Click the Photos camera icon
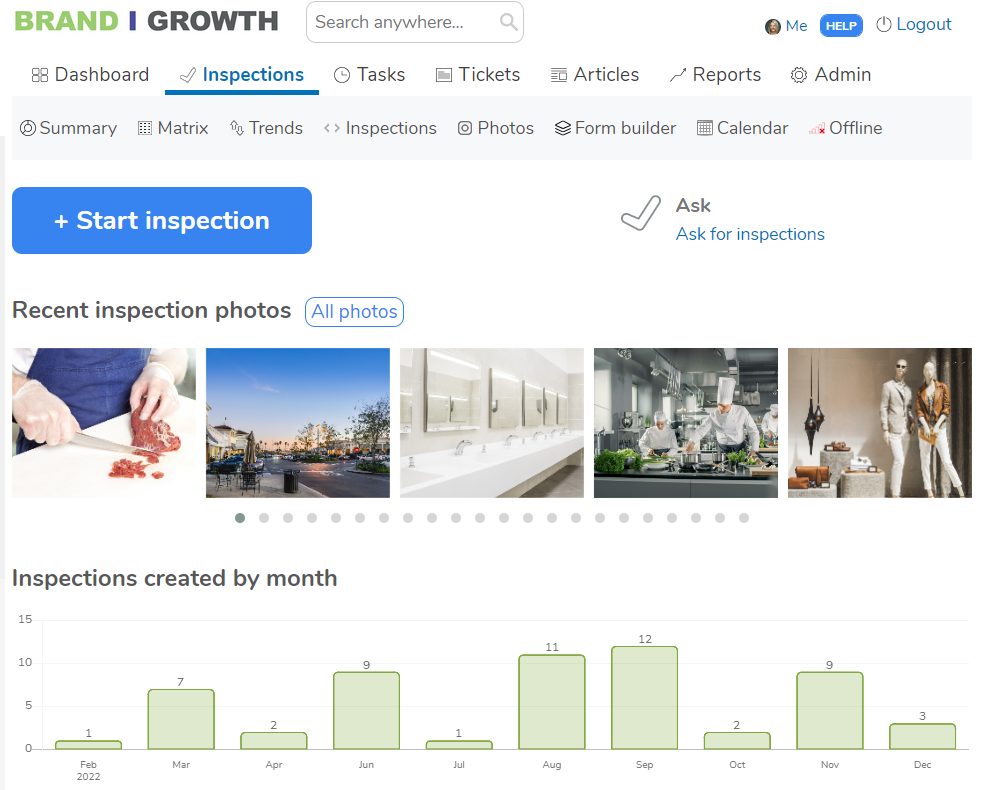This screenshot has height=790, width=985. (x=465, y=128)
